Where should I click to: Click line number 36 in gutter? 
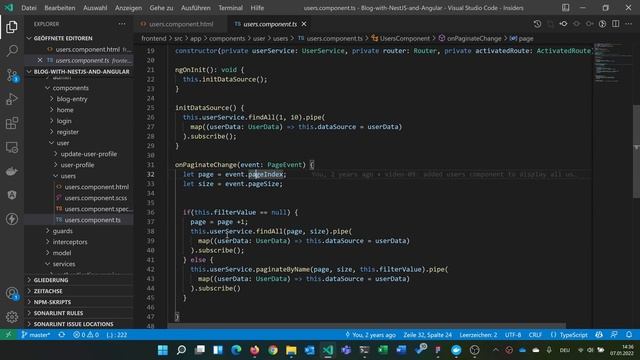tap(151, 212)
